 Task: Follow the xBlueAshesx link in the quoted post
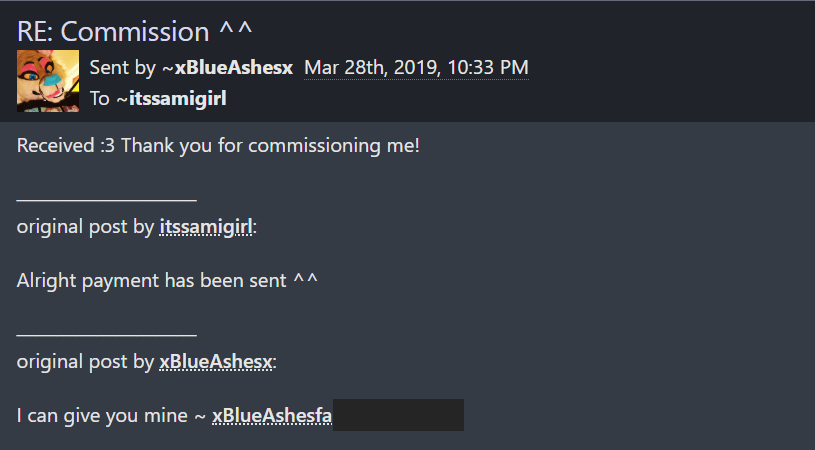216,362
